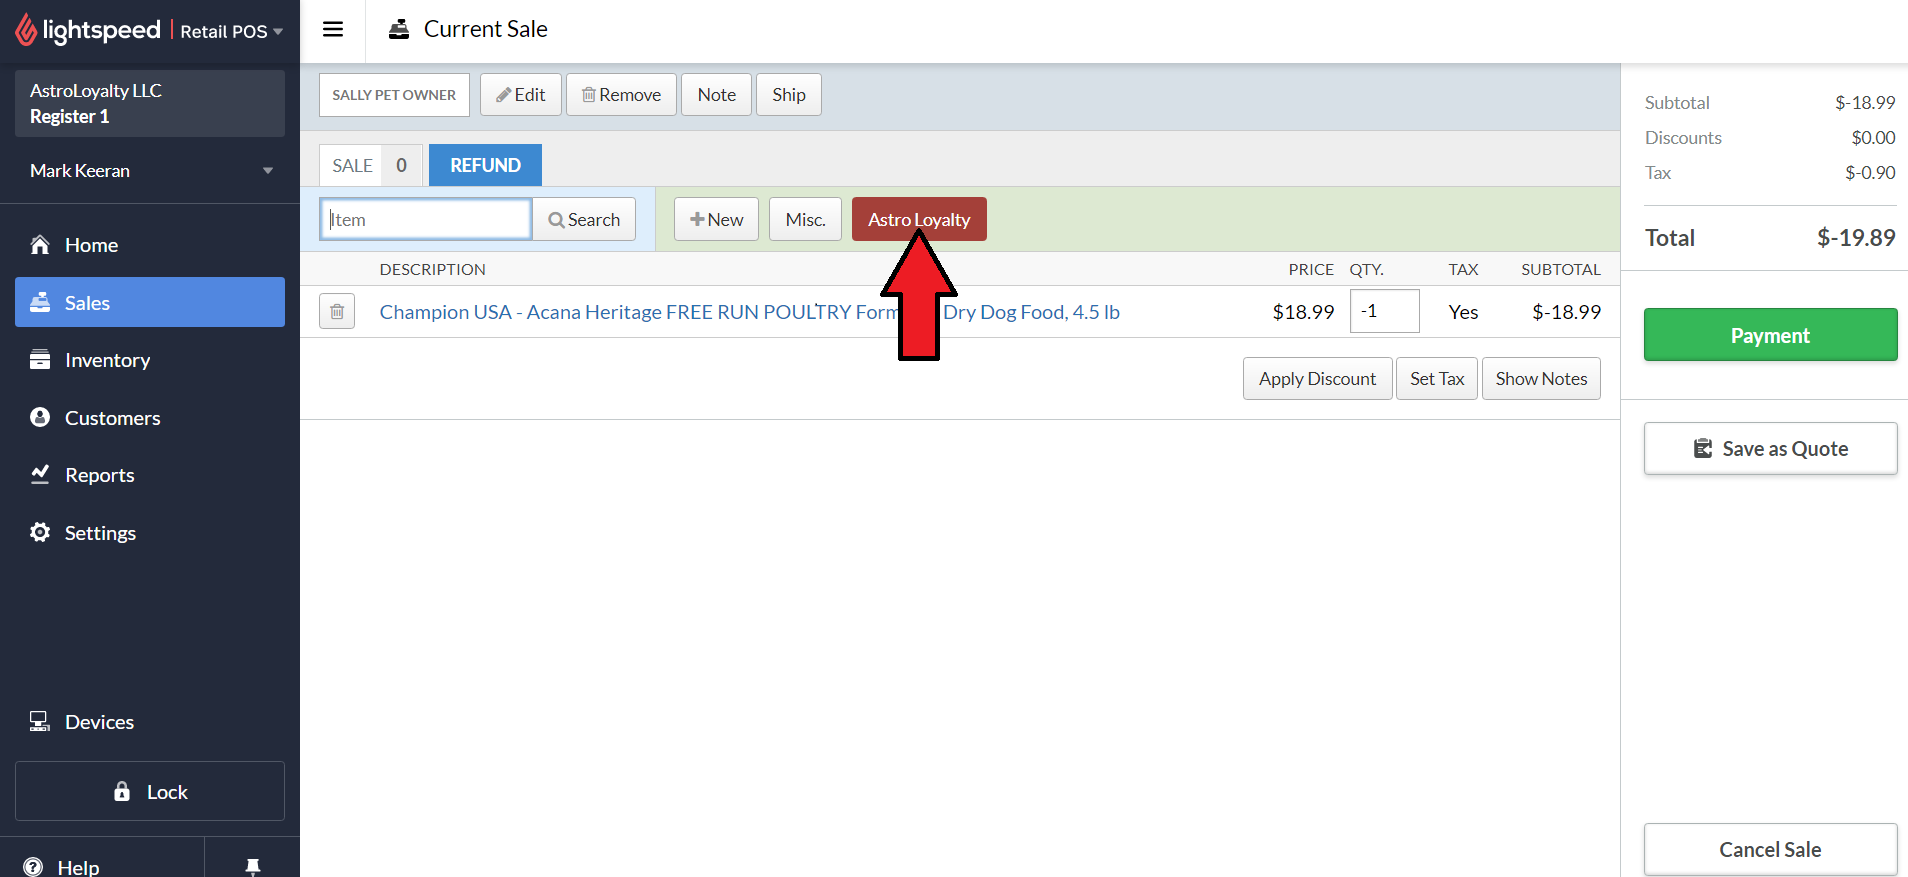Add a Note to the sale
Screen dimensions: 1908x877
[716, 95]
